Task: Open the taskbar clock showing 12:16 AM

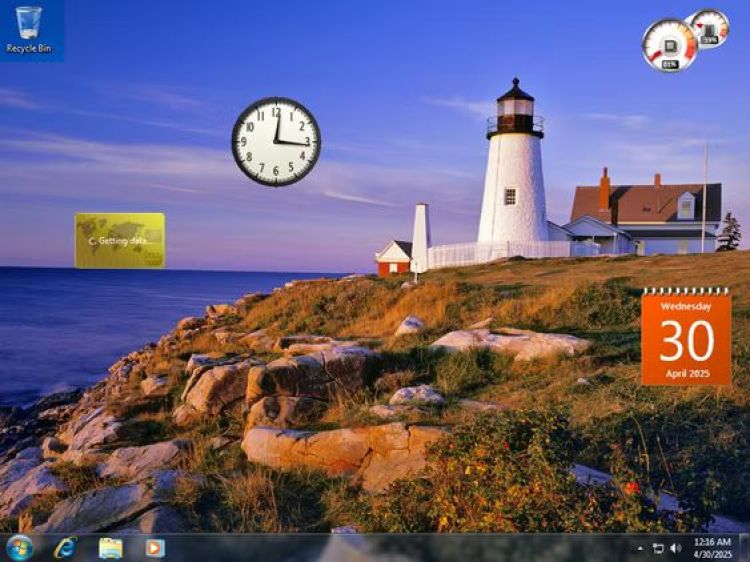Action: (712, 541)
